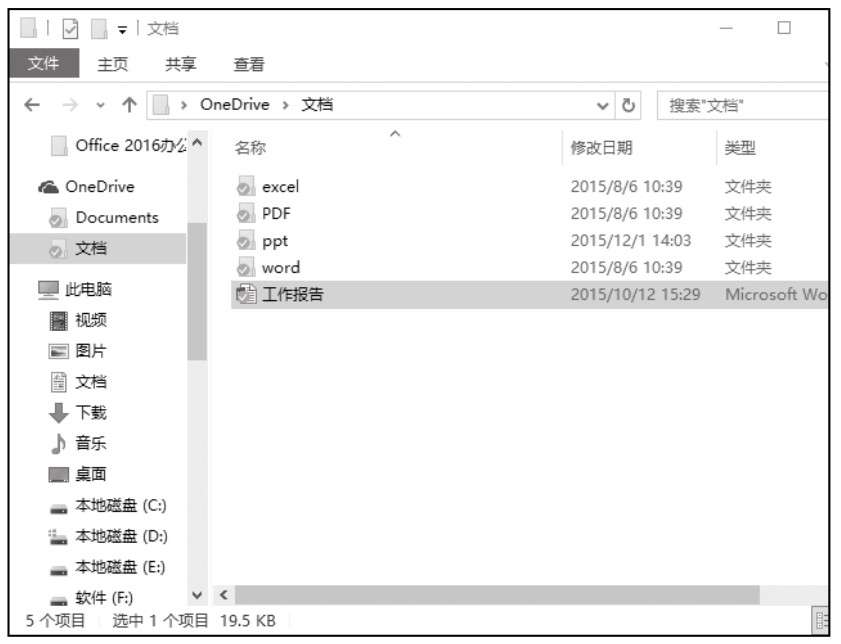Click the 搜索"文档" search box
The width and height of the screenshot is (841, 644).
(x=742, y=106)
